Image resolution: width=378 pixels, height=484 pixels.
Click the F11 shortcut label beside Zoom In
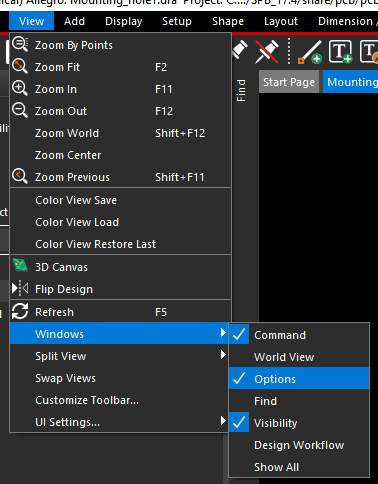pyautogui.click(x=164, y=89)
